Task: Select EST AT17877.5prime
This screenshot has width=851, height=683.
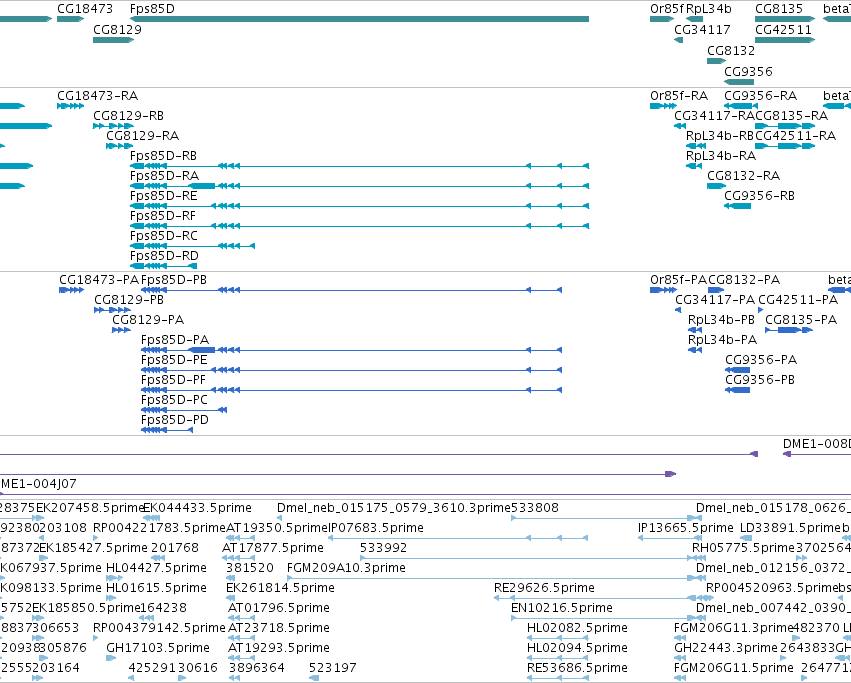Action: tap(272, 548)
